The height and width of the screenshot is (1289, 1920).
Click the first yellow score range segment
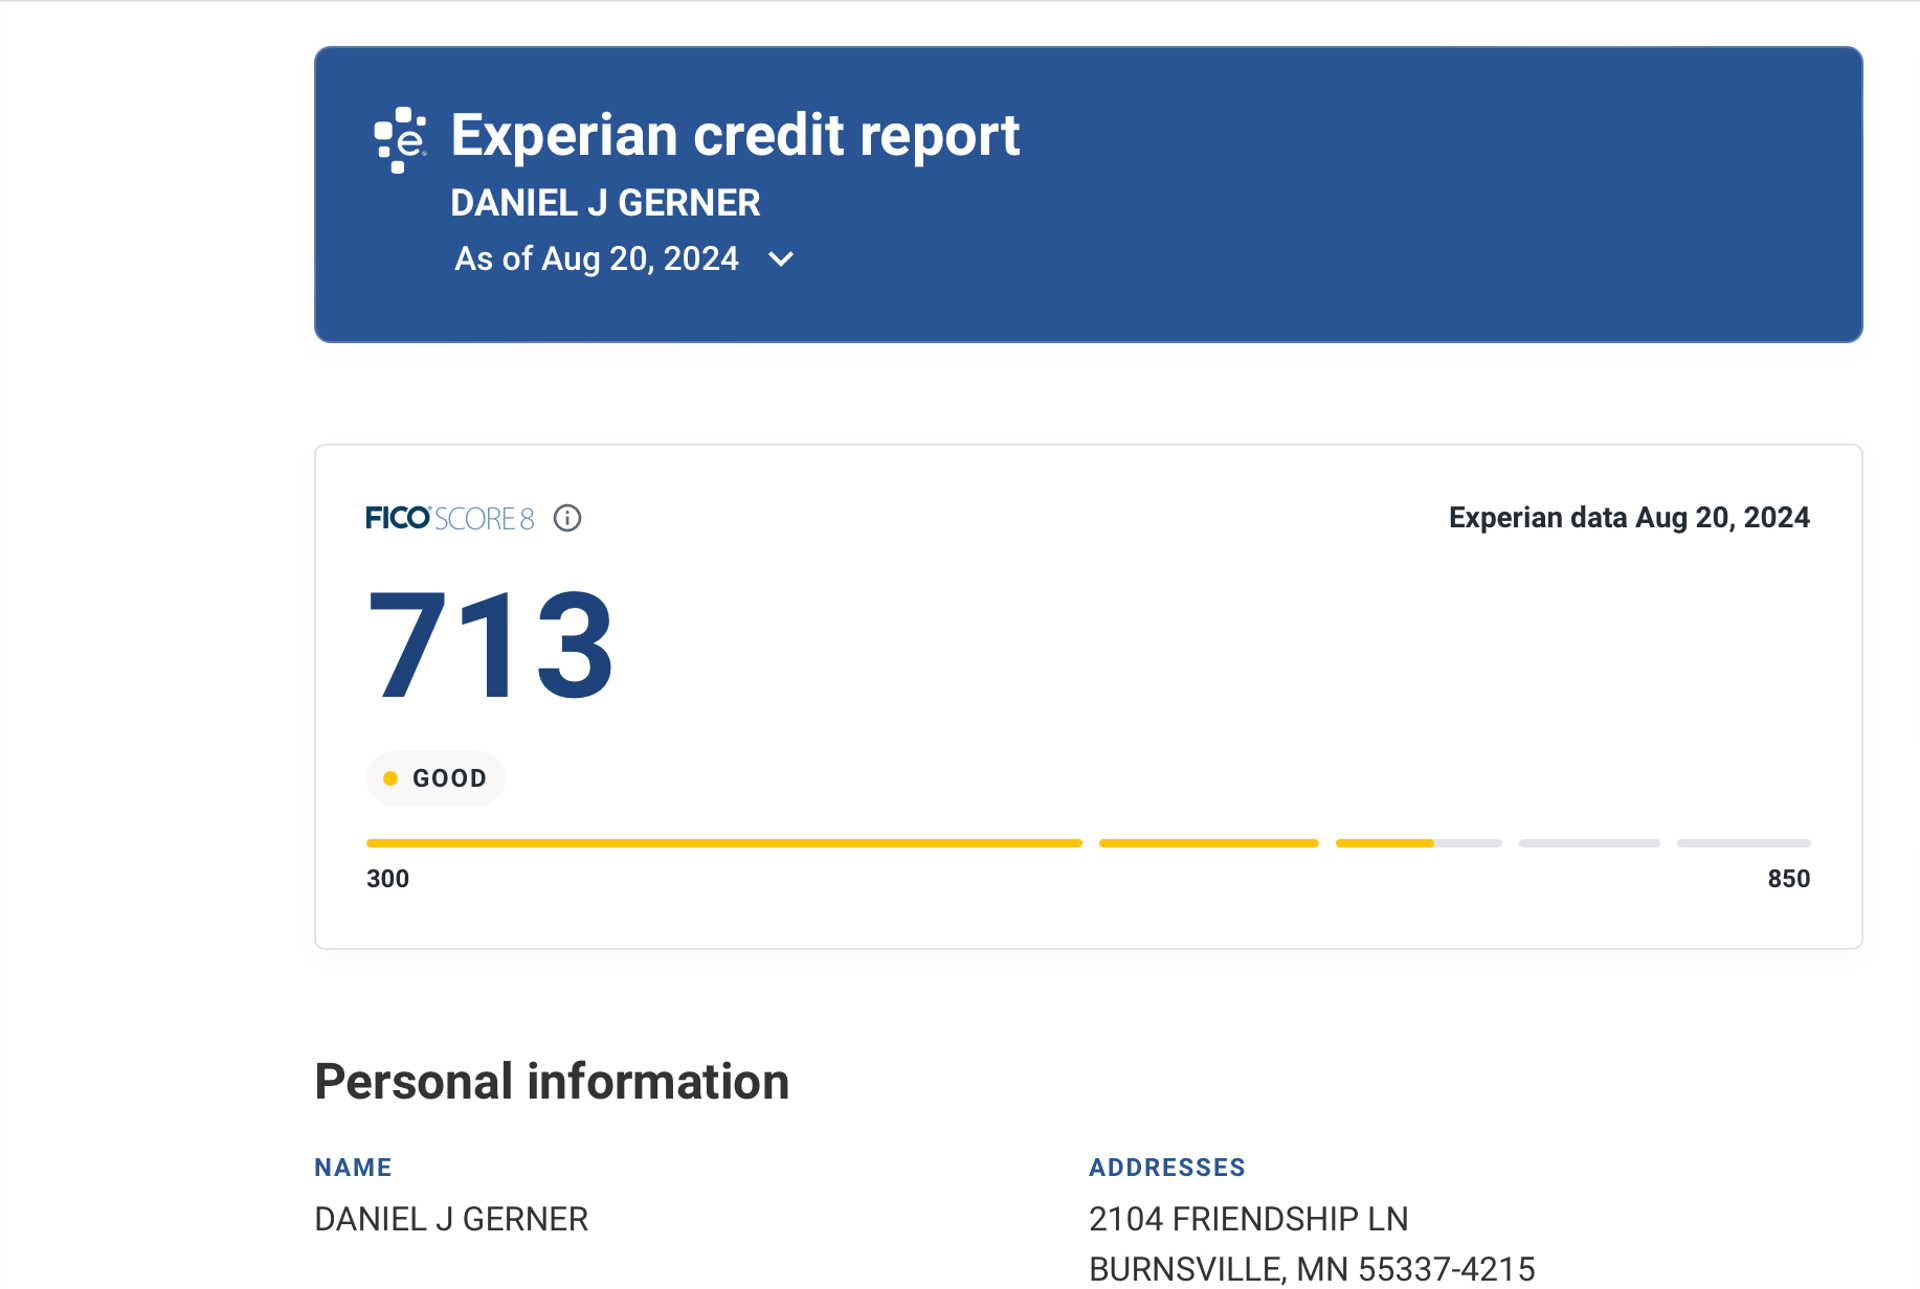coord(724,843)
